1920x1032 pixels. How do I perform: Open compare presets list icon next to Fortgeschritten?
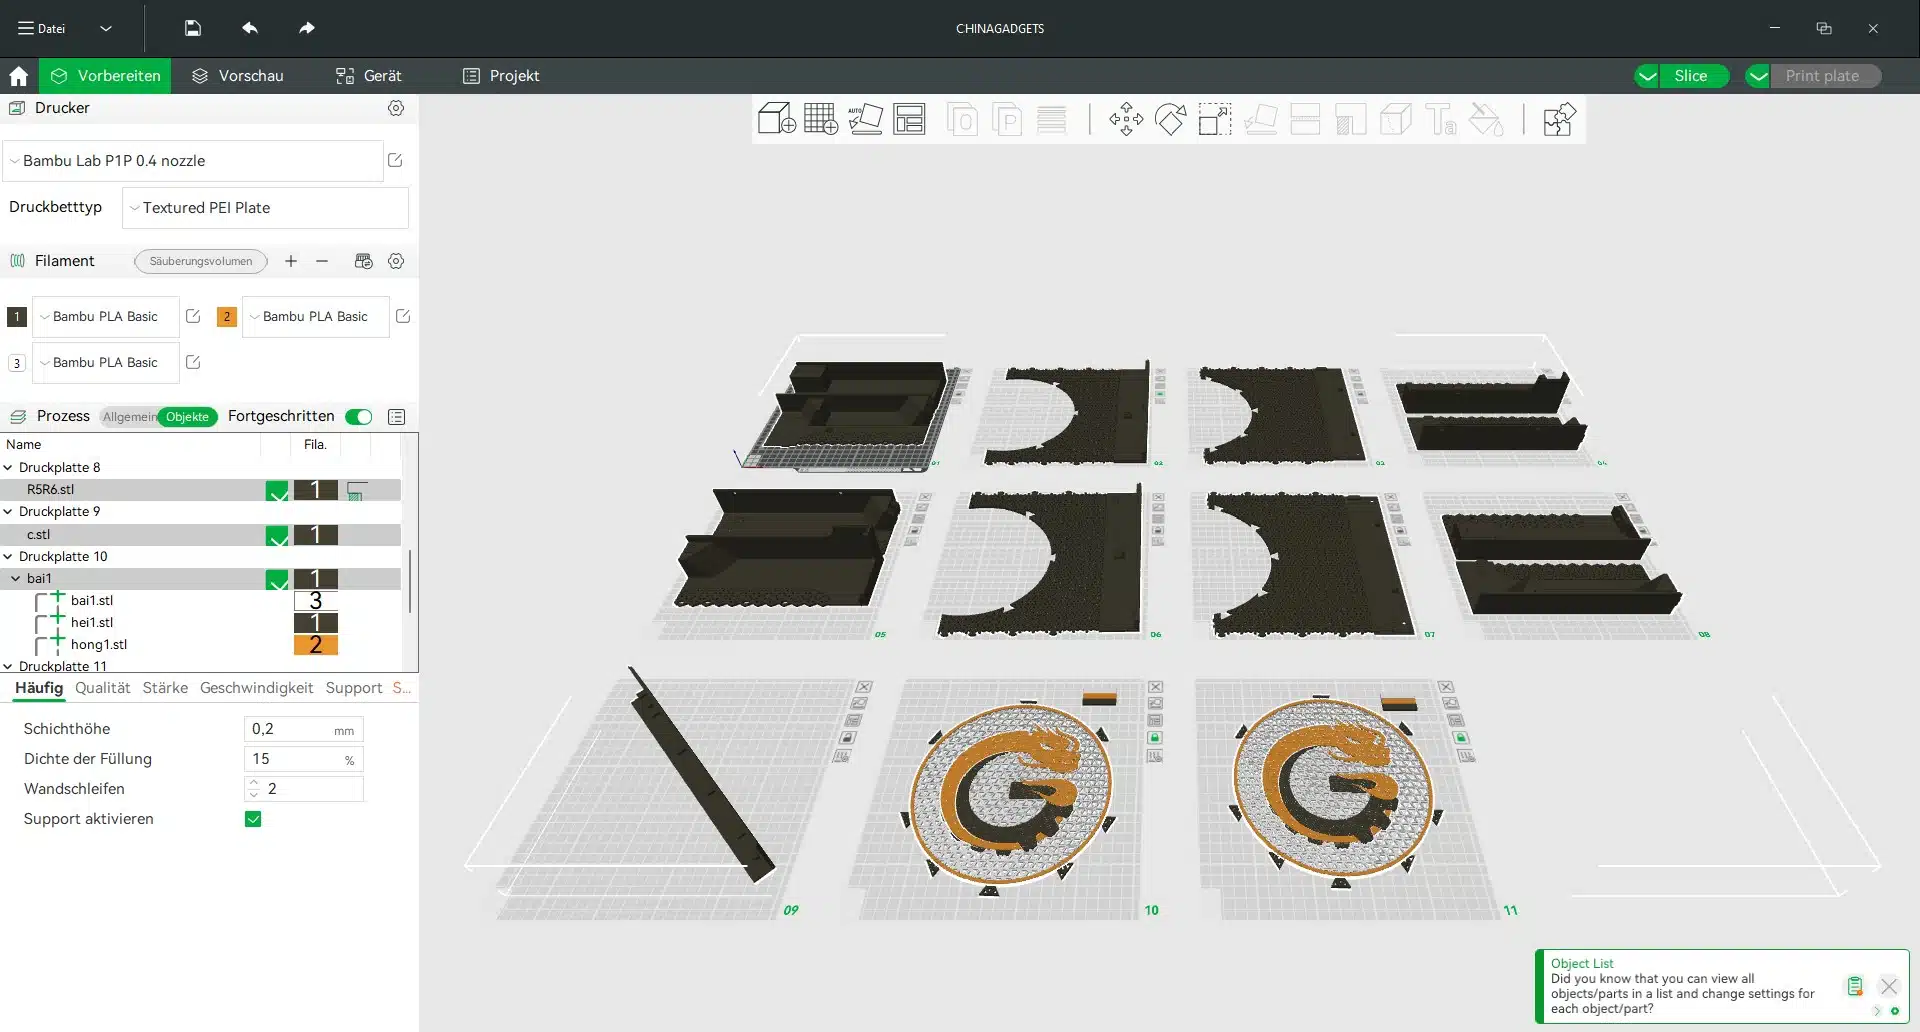coord(397,417)
